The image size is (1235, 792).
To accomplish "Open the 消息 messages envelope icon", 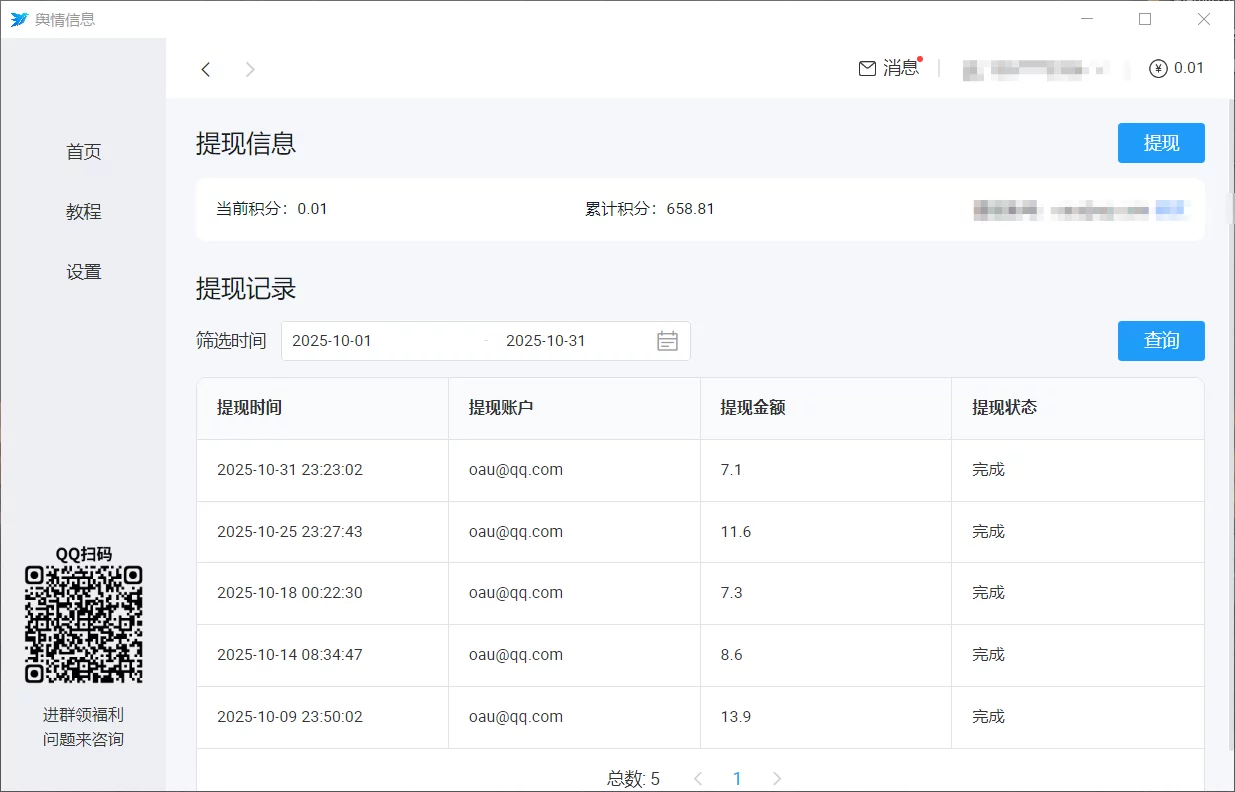I will click(x=867, y=68).
